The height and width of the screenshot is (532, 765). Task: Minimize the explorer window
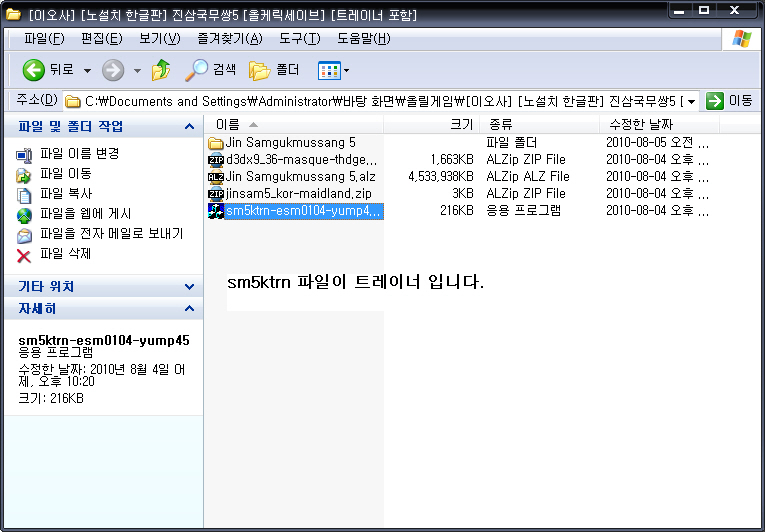[x=679, y=11]
